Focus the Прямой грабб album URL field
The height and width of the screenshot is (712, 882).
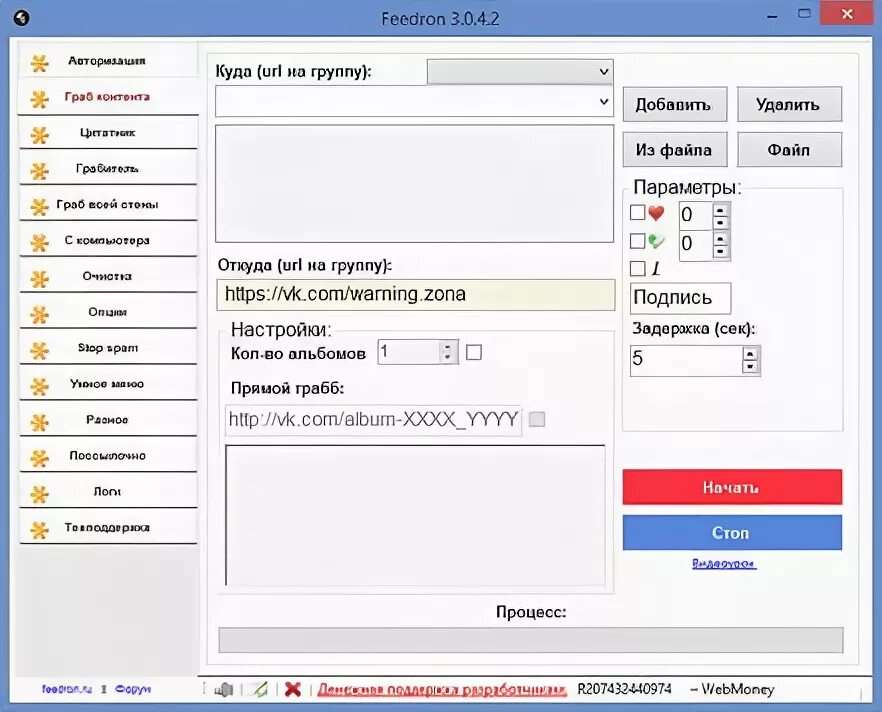coord(373,420)
